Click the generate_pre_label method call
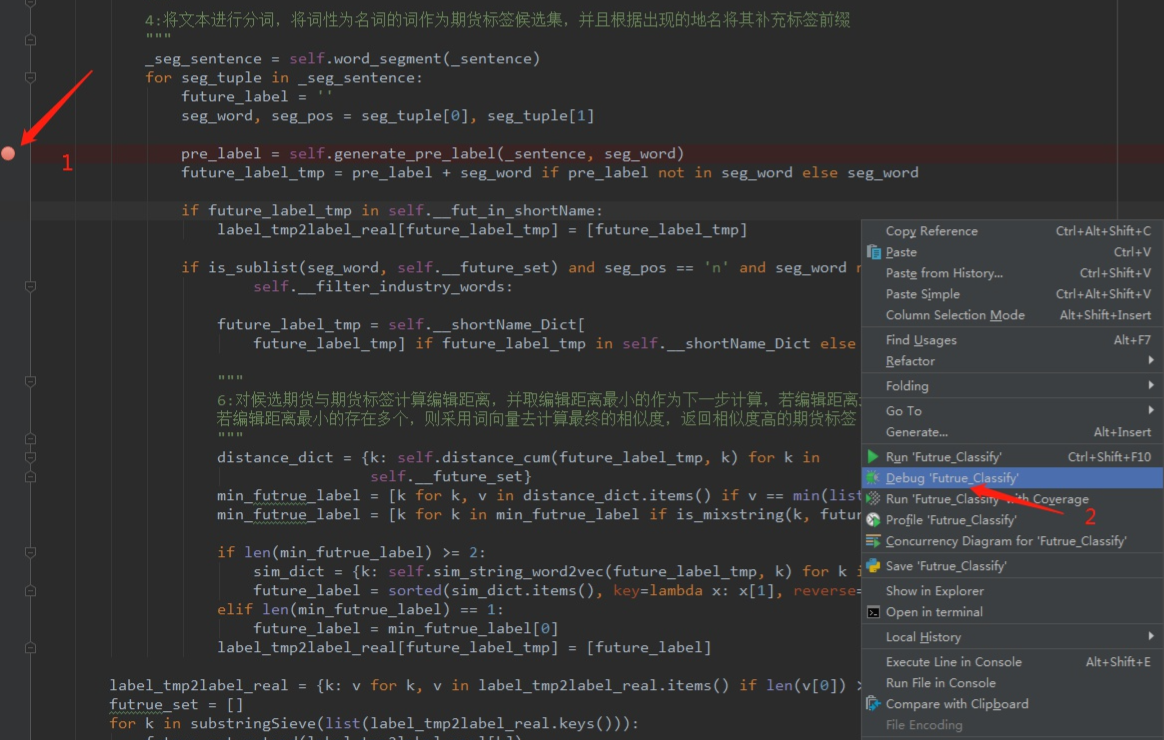The image size is (1164, 740). (x=414, y=154)
